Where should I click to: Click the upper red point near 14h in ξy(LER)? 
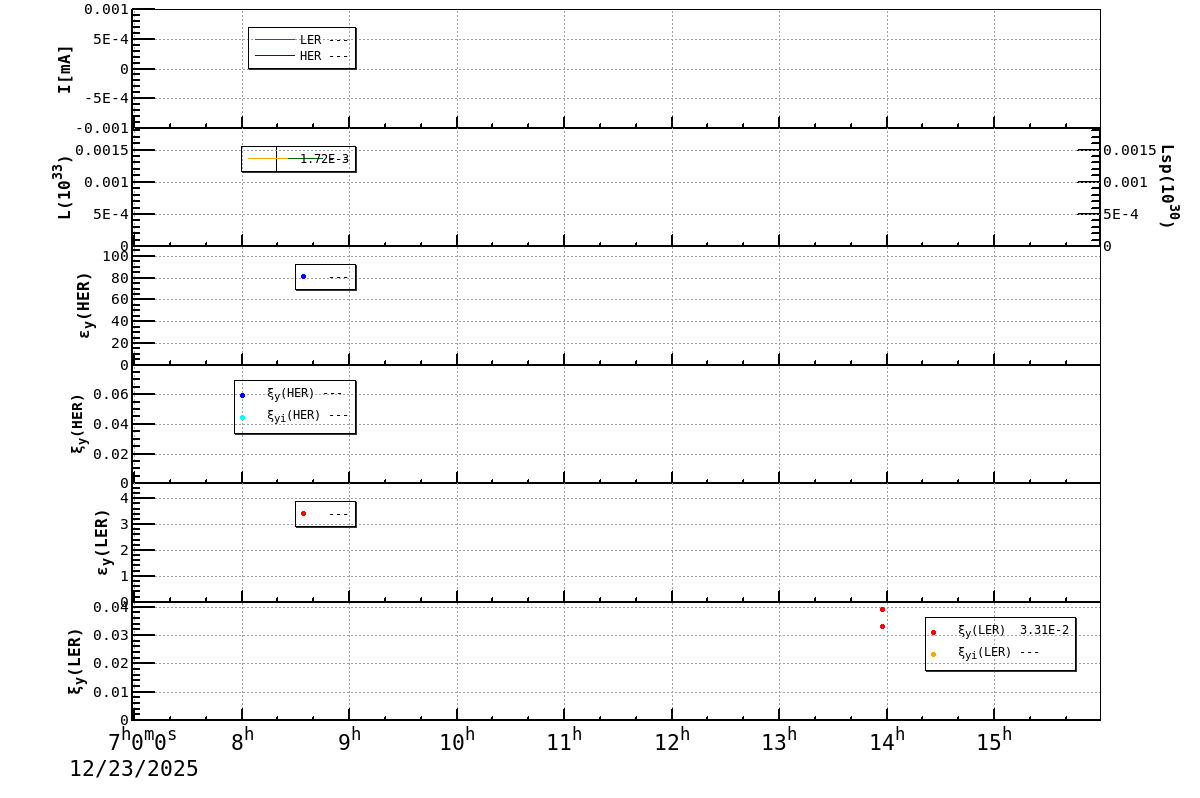pyautogui.click(x=881, y=609)
